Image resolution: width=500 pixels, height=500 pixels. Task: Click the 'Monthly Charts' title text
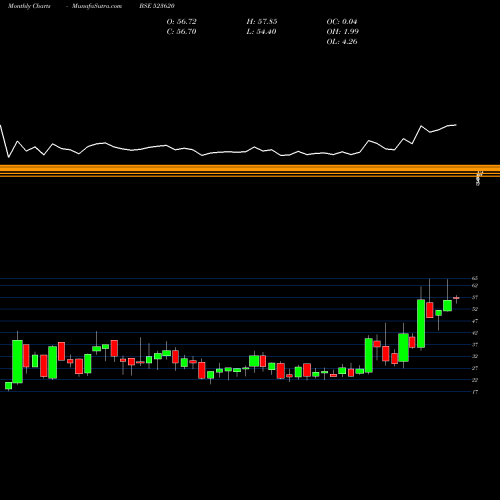(29, 6)
